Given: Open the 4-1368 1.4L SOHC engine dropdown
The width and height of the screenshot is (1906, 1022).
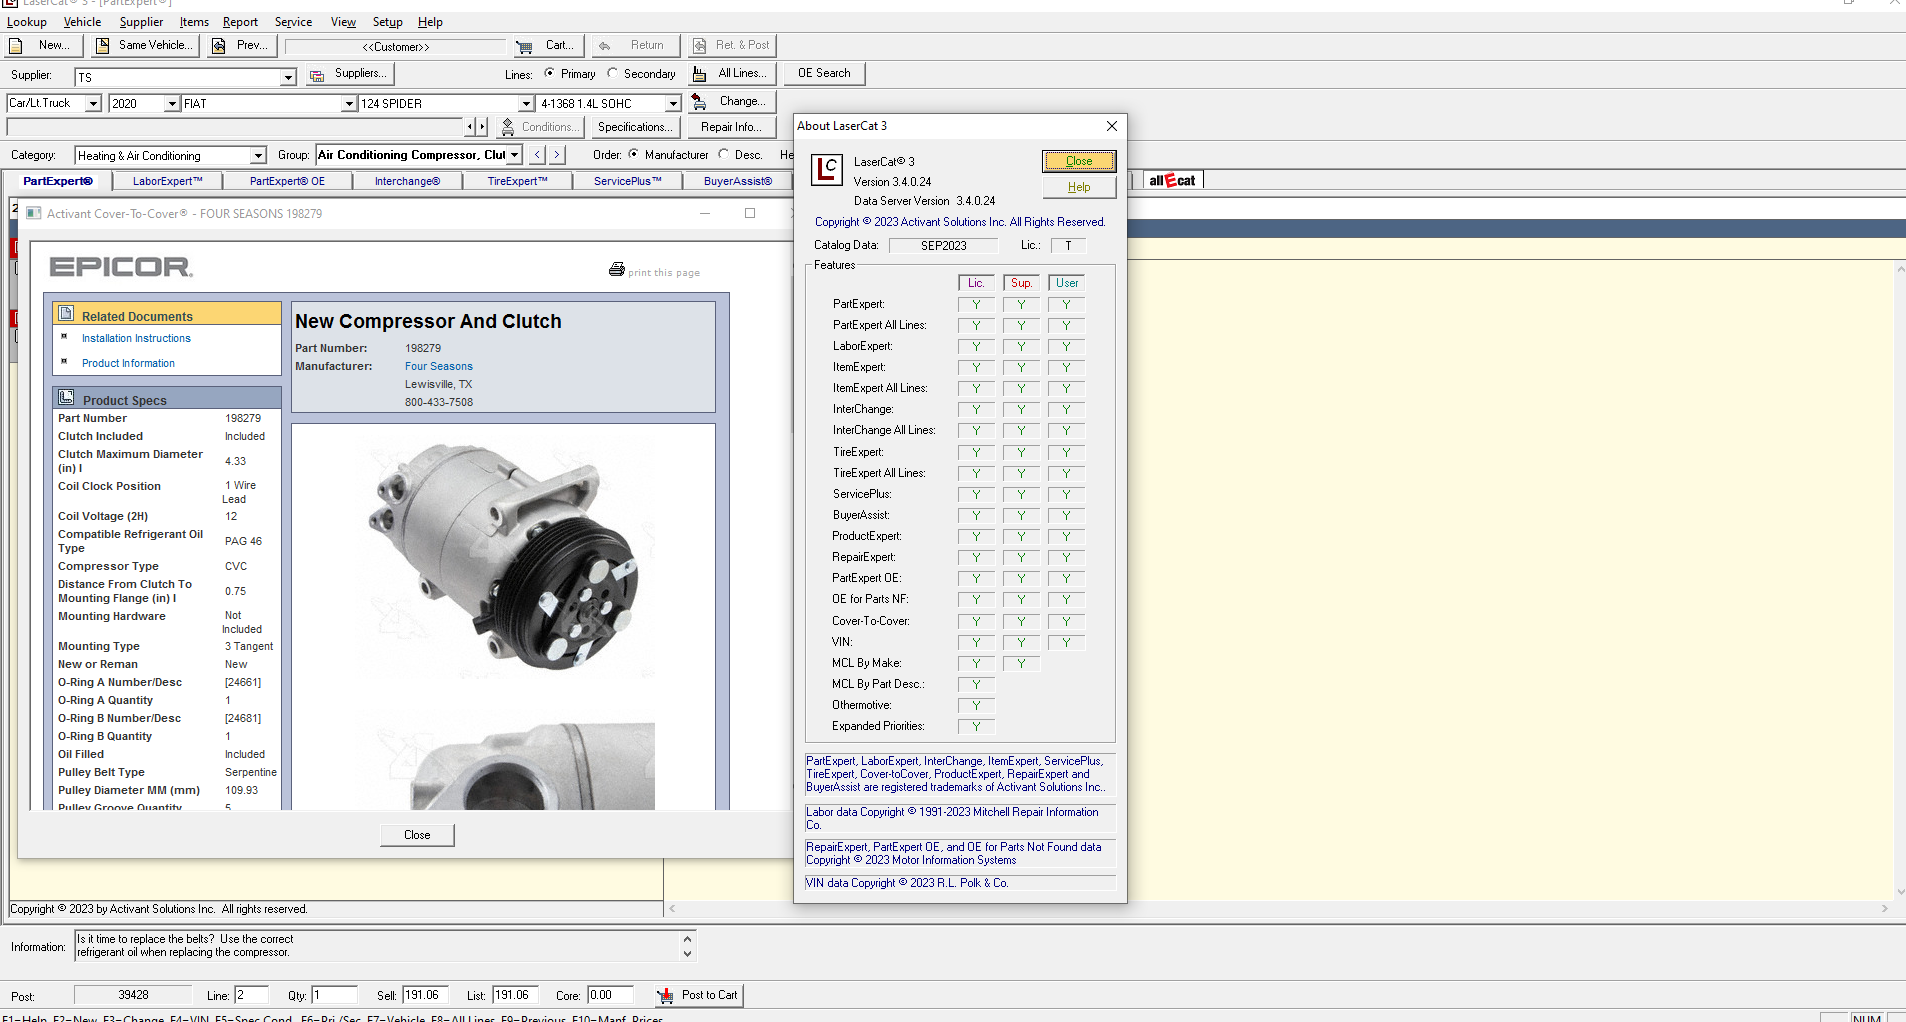Looking at the screenshot, I should click(x=673, y=103).
